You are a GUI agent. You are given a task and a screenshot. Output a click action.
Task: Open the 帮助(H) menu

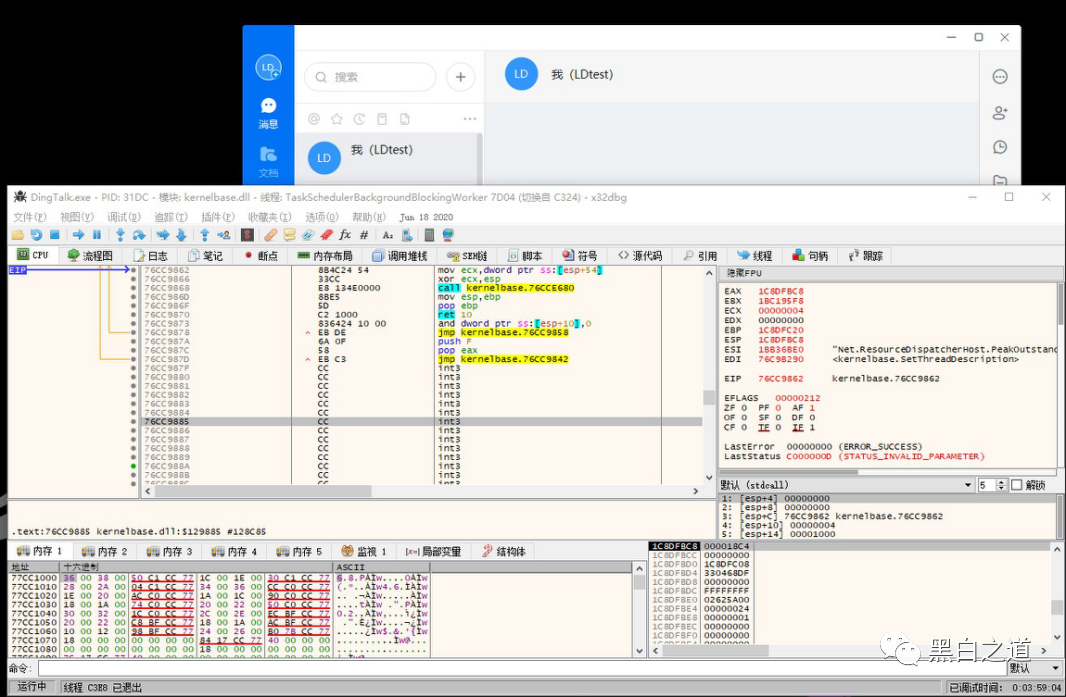[x=368, y=217]
